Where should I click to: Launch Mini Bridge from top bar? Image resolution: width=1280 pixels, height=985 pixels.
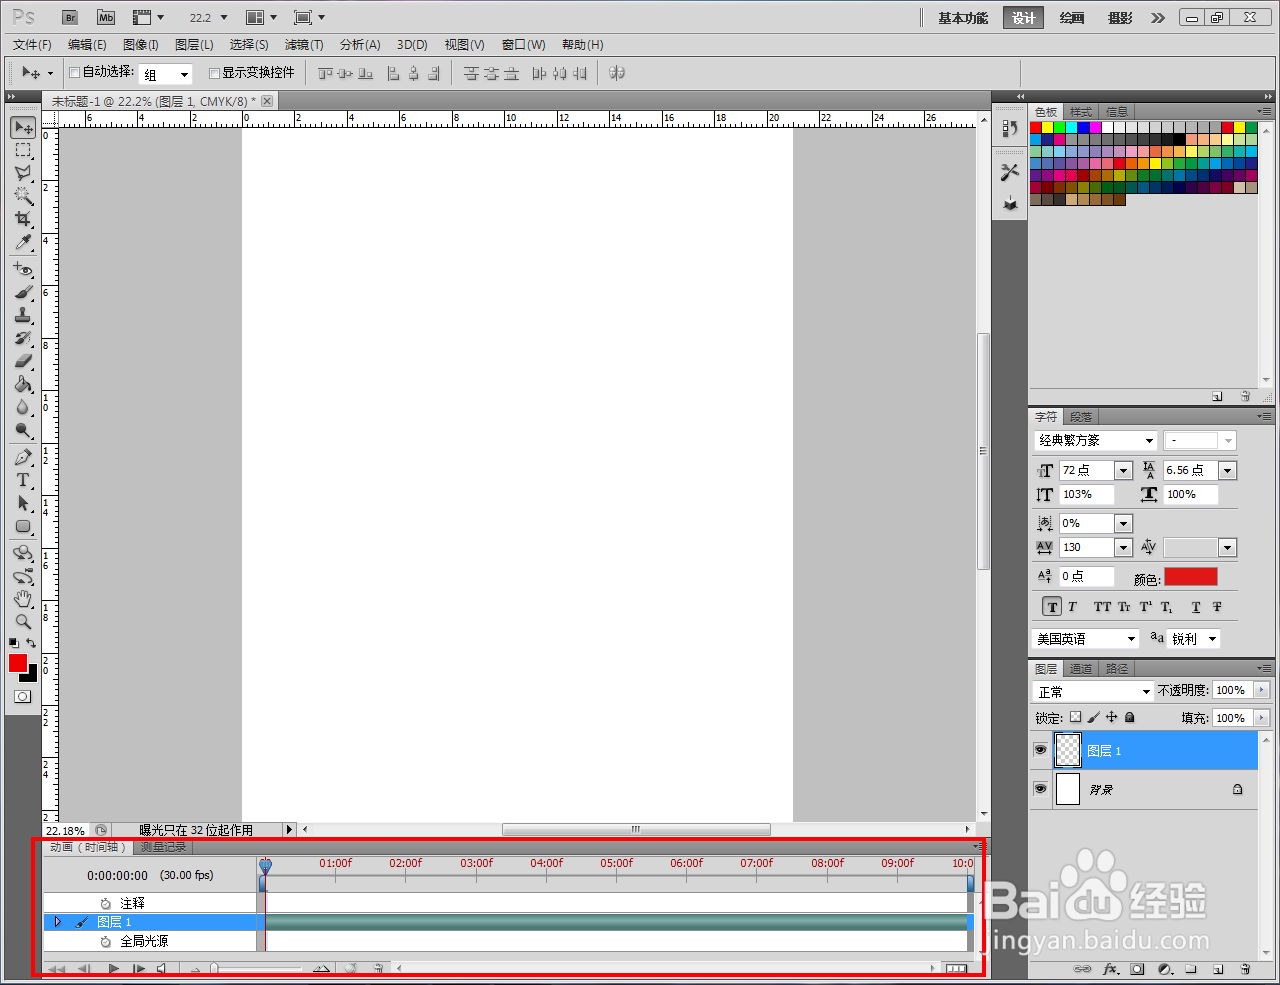click(106, 17)
